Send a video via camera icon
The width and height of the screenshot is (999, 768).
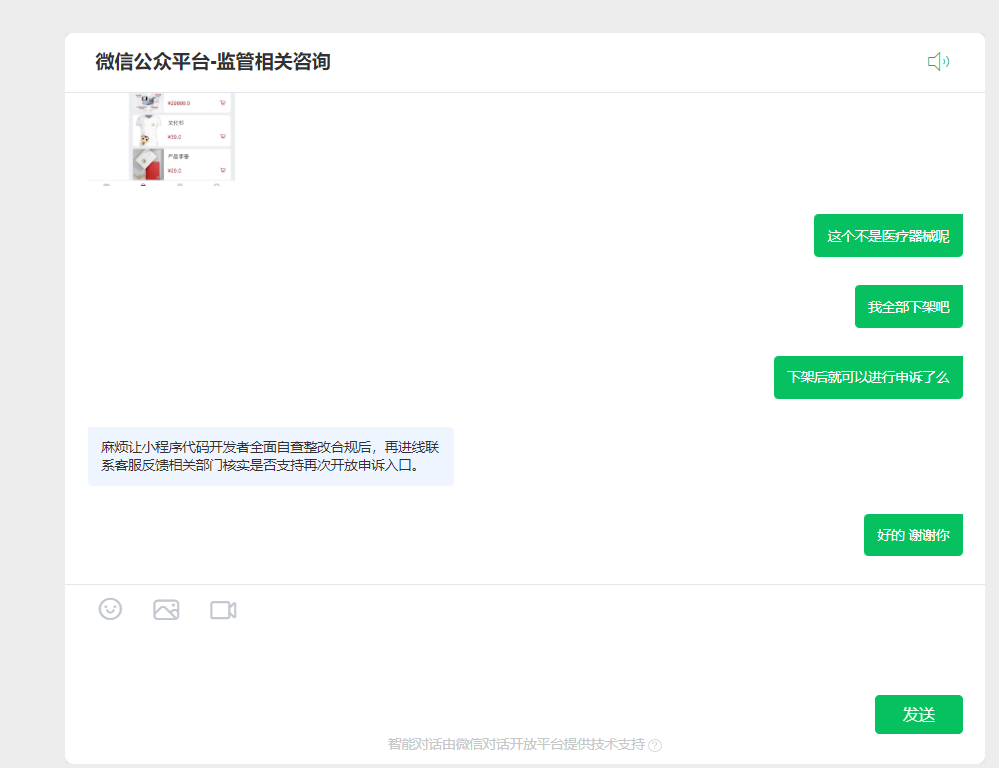(223, 610)
